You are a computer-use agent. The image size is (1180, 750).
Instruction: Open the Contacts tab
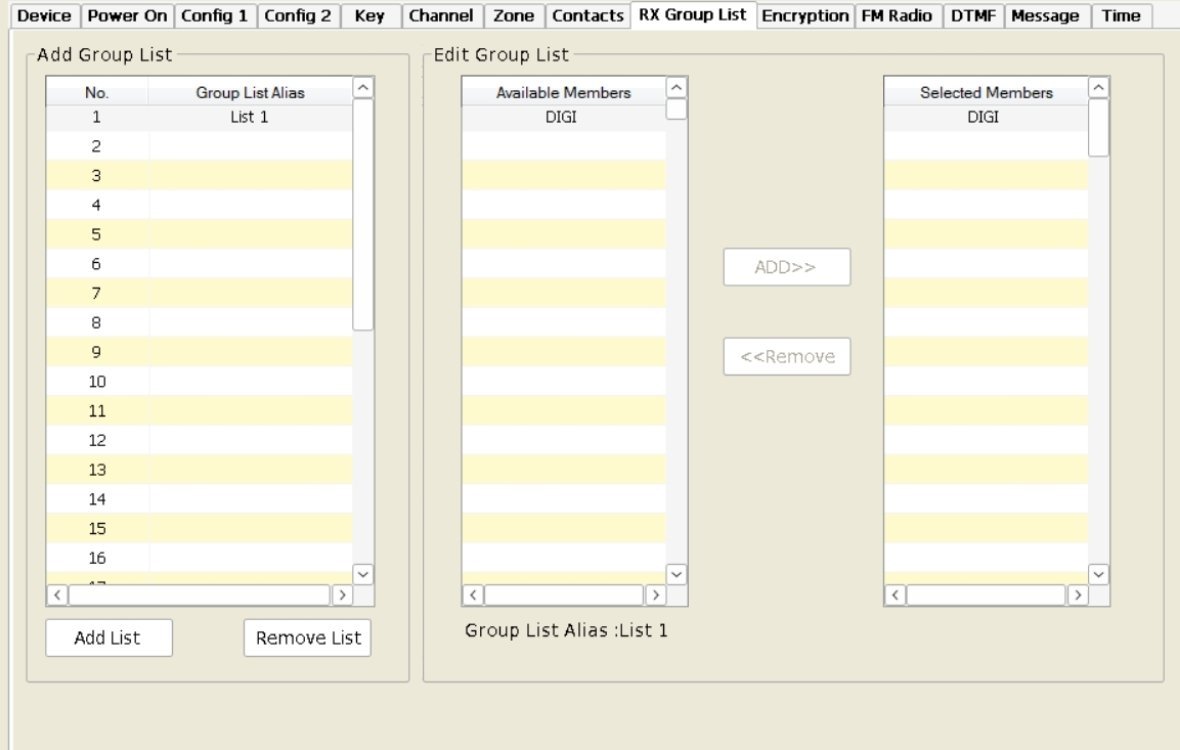[x=588, y=16]
